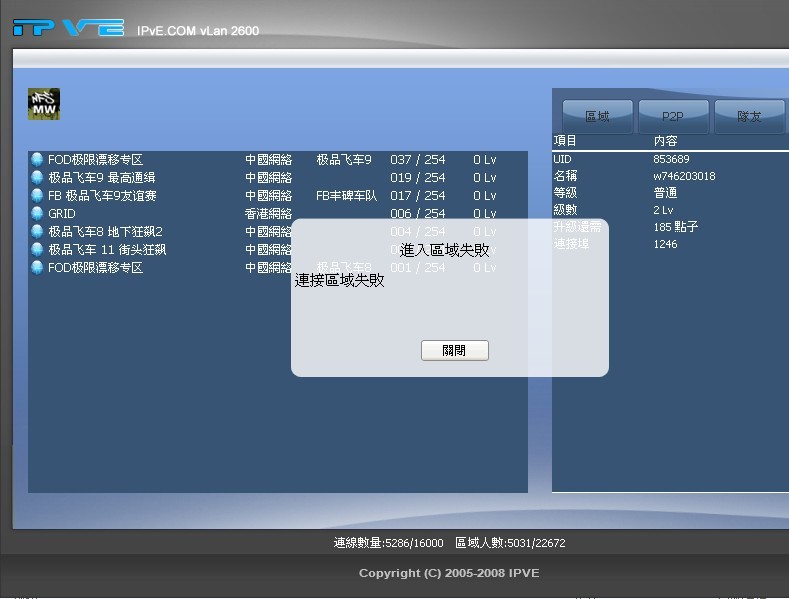789x599 pixels.
Task: Click the FB丰碑车队 cell
Action: 346,195
